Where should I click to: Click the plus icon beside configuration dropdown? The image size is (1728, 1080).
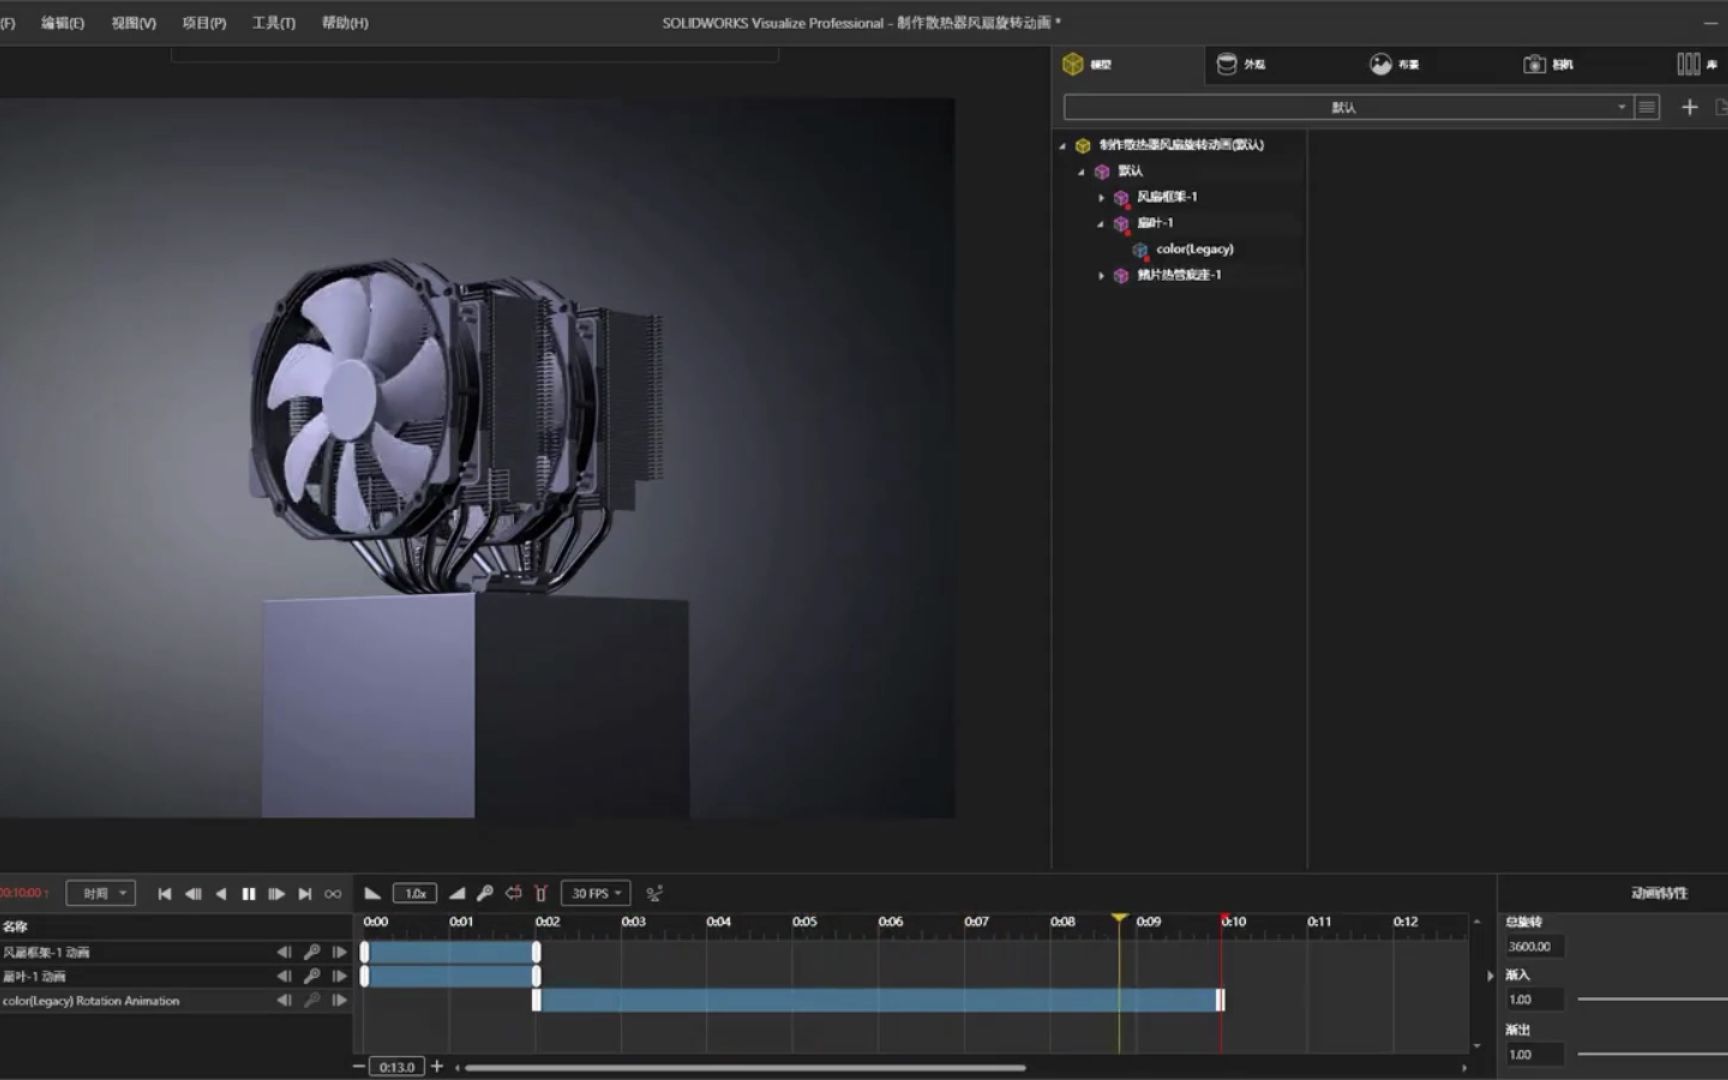click(x=1689, y=107)
